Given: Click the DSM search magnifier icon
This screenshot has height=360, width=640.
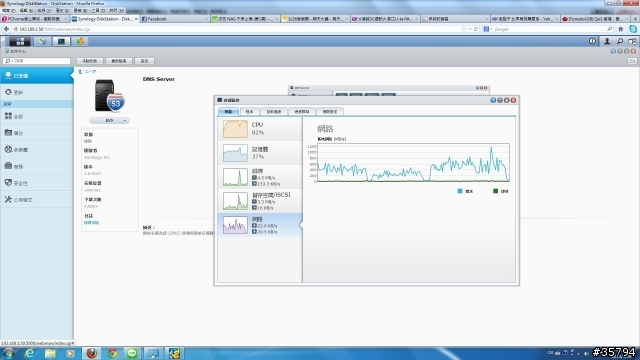Looking at the screenshot, I should pyautogui.click(x=620, y=41).
